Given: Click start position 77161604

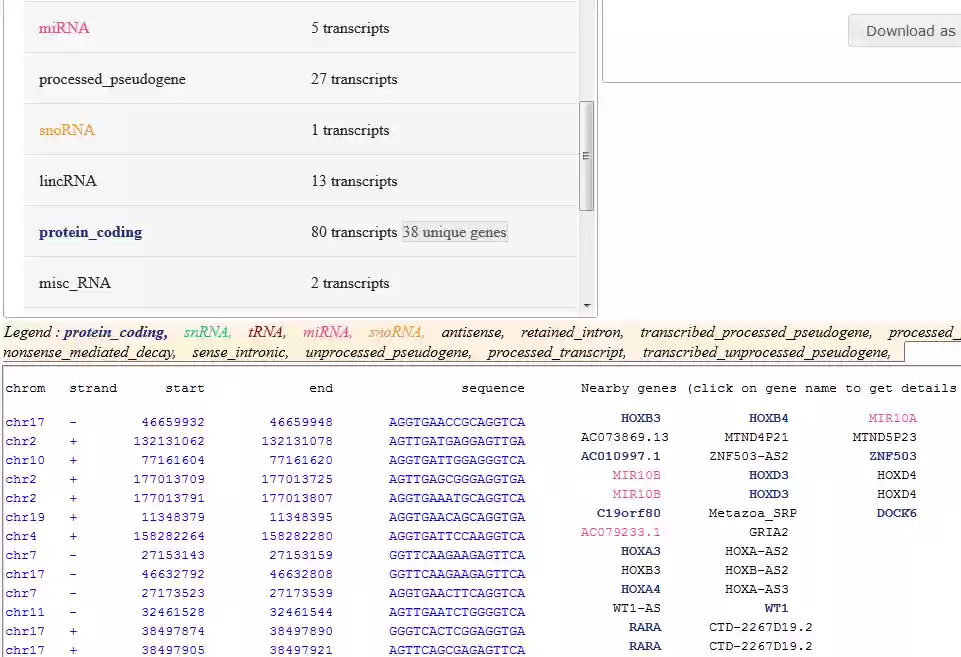Looking at the screenshot, I should point(173,460).
